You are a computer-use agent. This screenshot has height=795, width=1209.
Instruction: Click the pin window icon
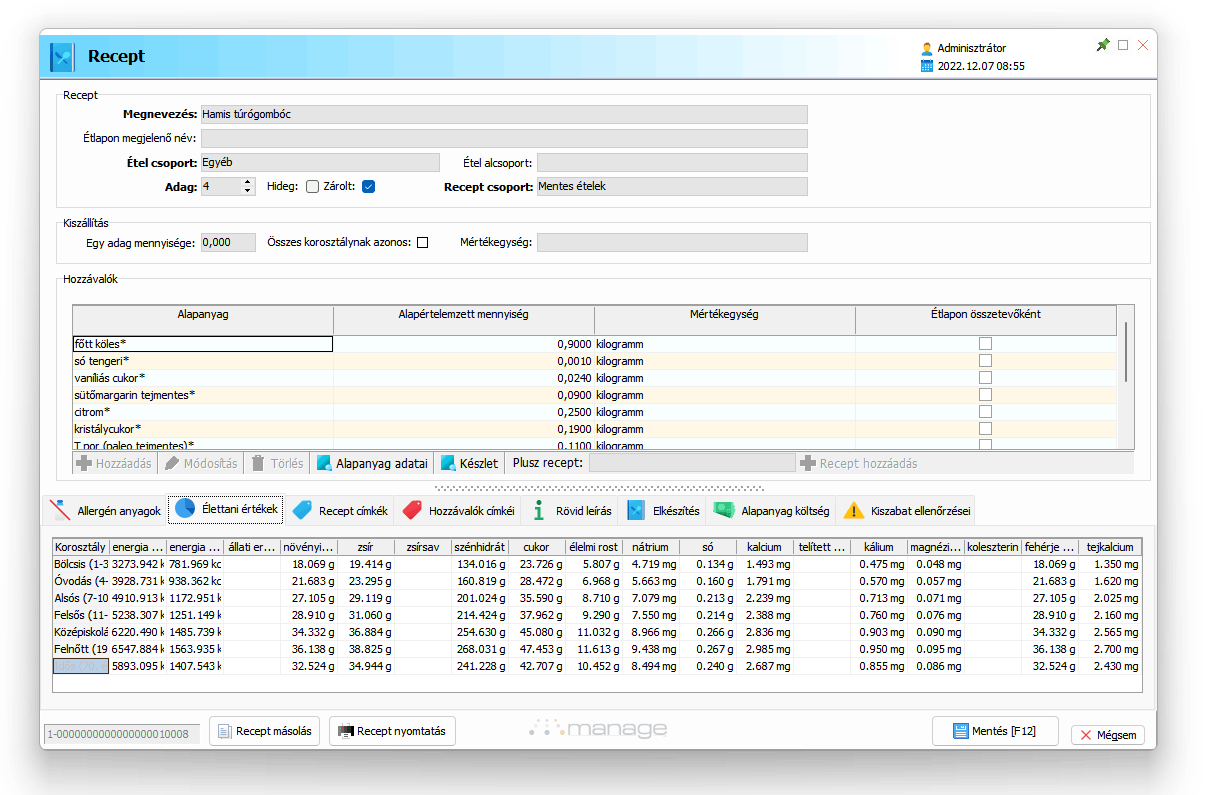(x=1103, y=45)
